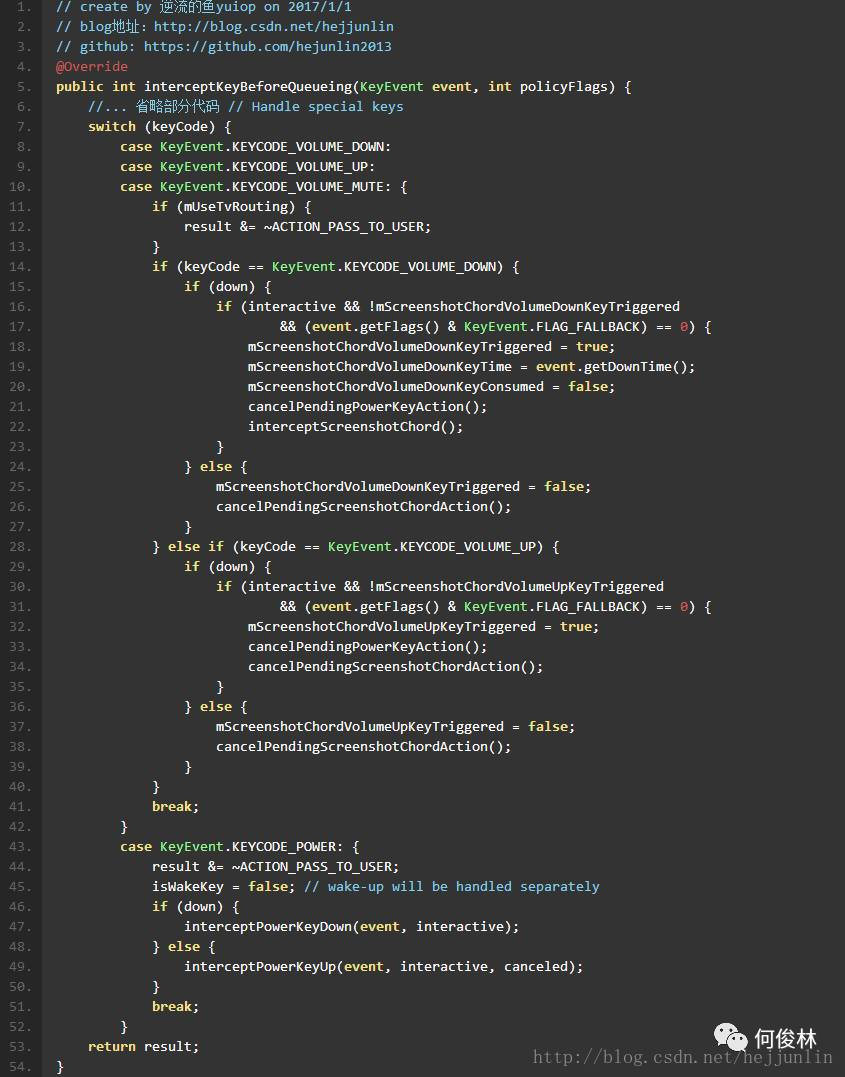This screenshot has height=1077, width=845.
Task: Click '!mScreenshotChordVolumeDownKeyTriggered' in the line 16 condition
Action: (x=524, y=306)
